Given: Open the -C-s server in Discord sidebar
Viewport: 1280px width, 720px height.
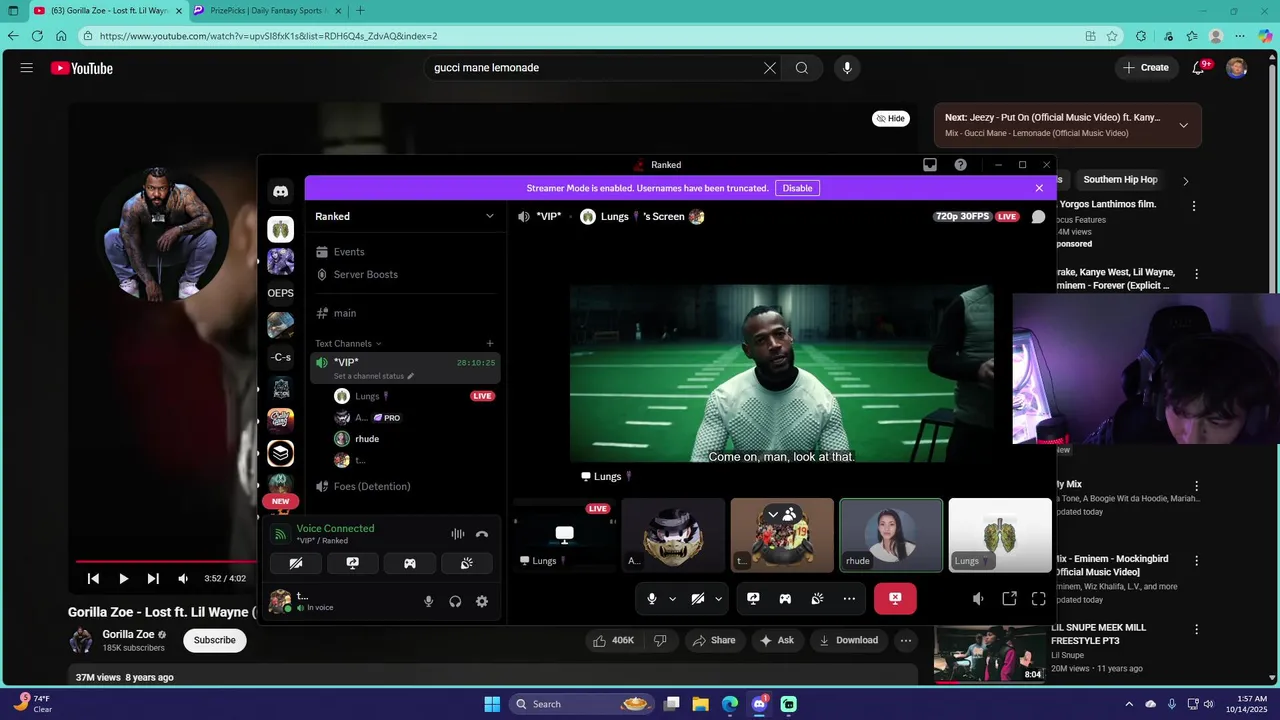Looking at the screenshot, I should click(x=281, y=357).
